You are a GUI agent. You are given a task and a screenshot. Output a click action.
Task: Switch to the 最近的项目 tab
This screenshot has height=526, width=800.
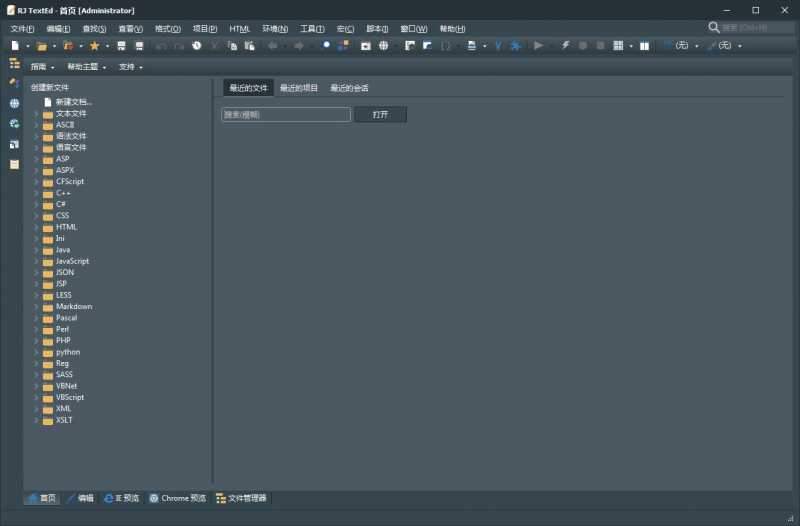pyautogui.click(x=298, y=88)
